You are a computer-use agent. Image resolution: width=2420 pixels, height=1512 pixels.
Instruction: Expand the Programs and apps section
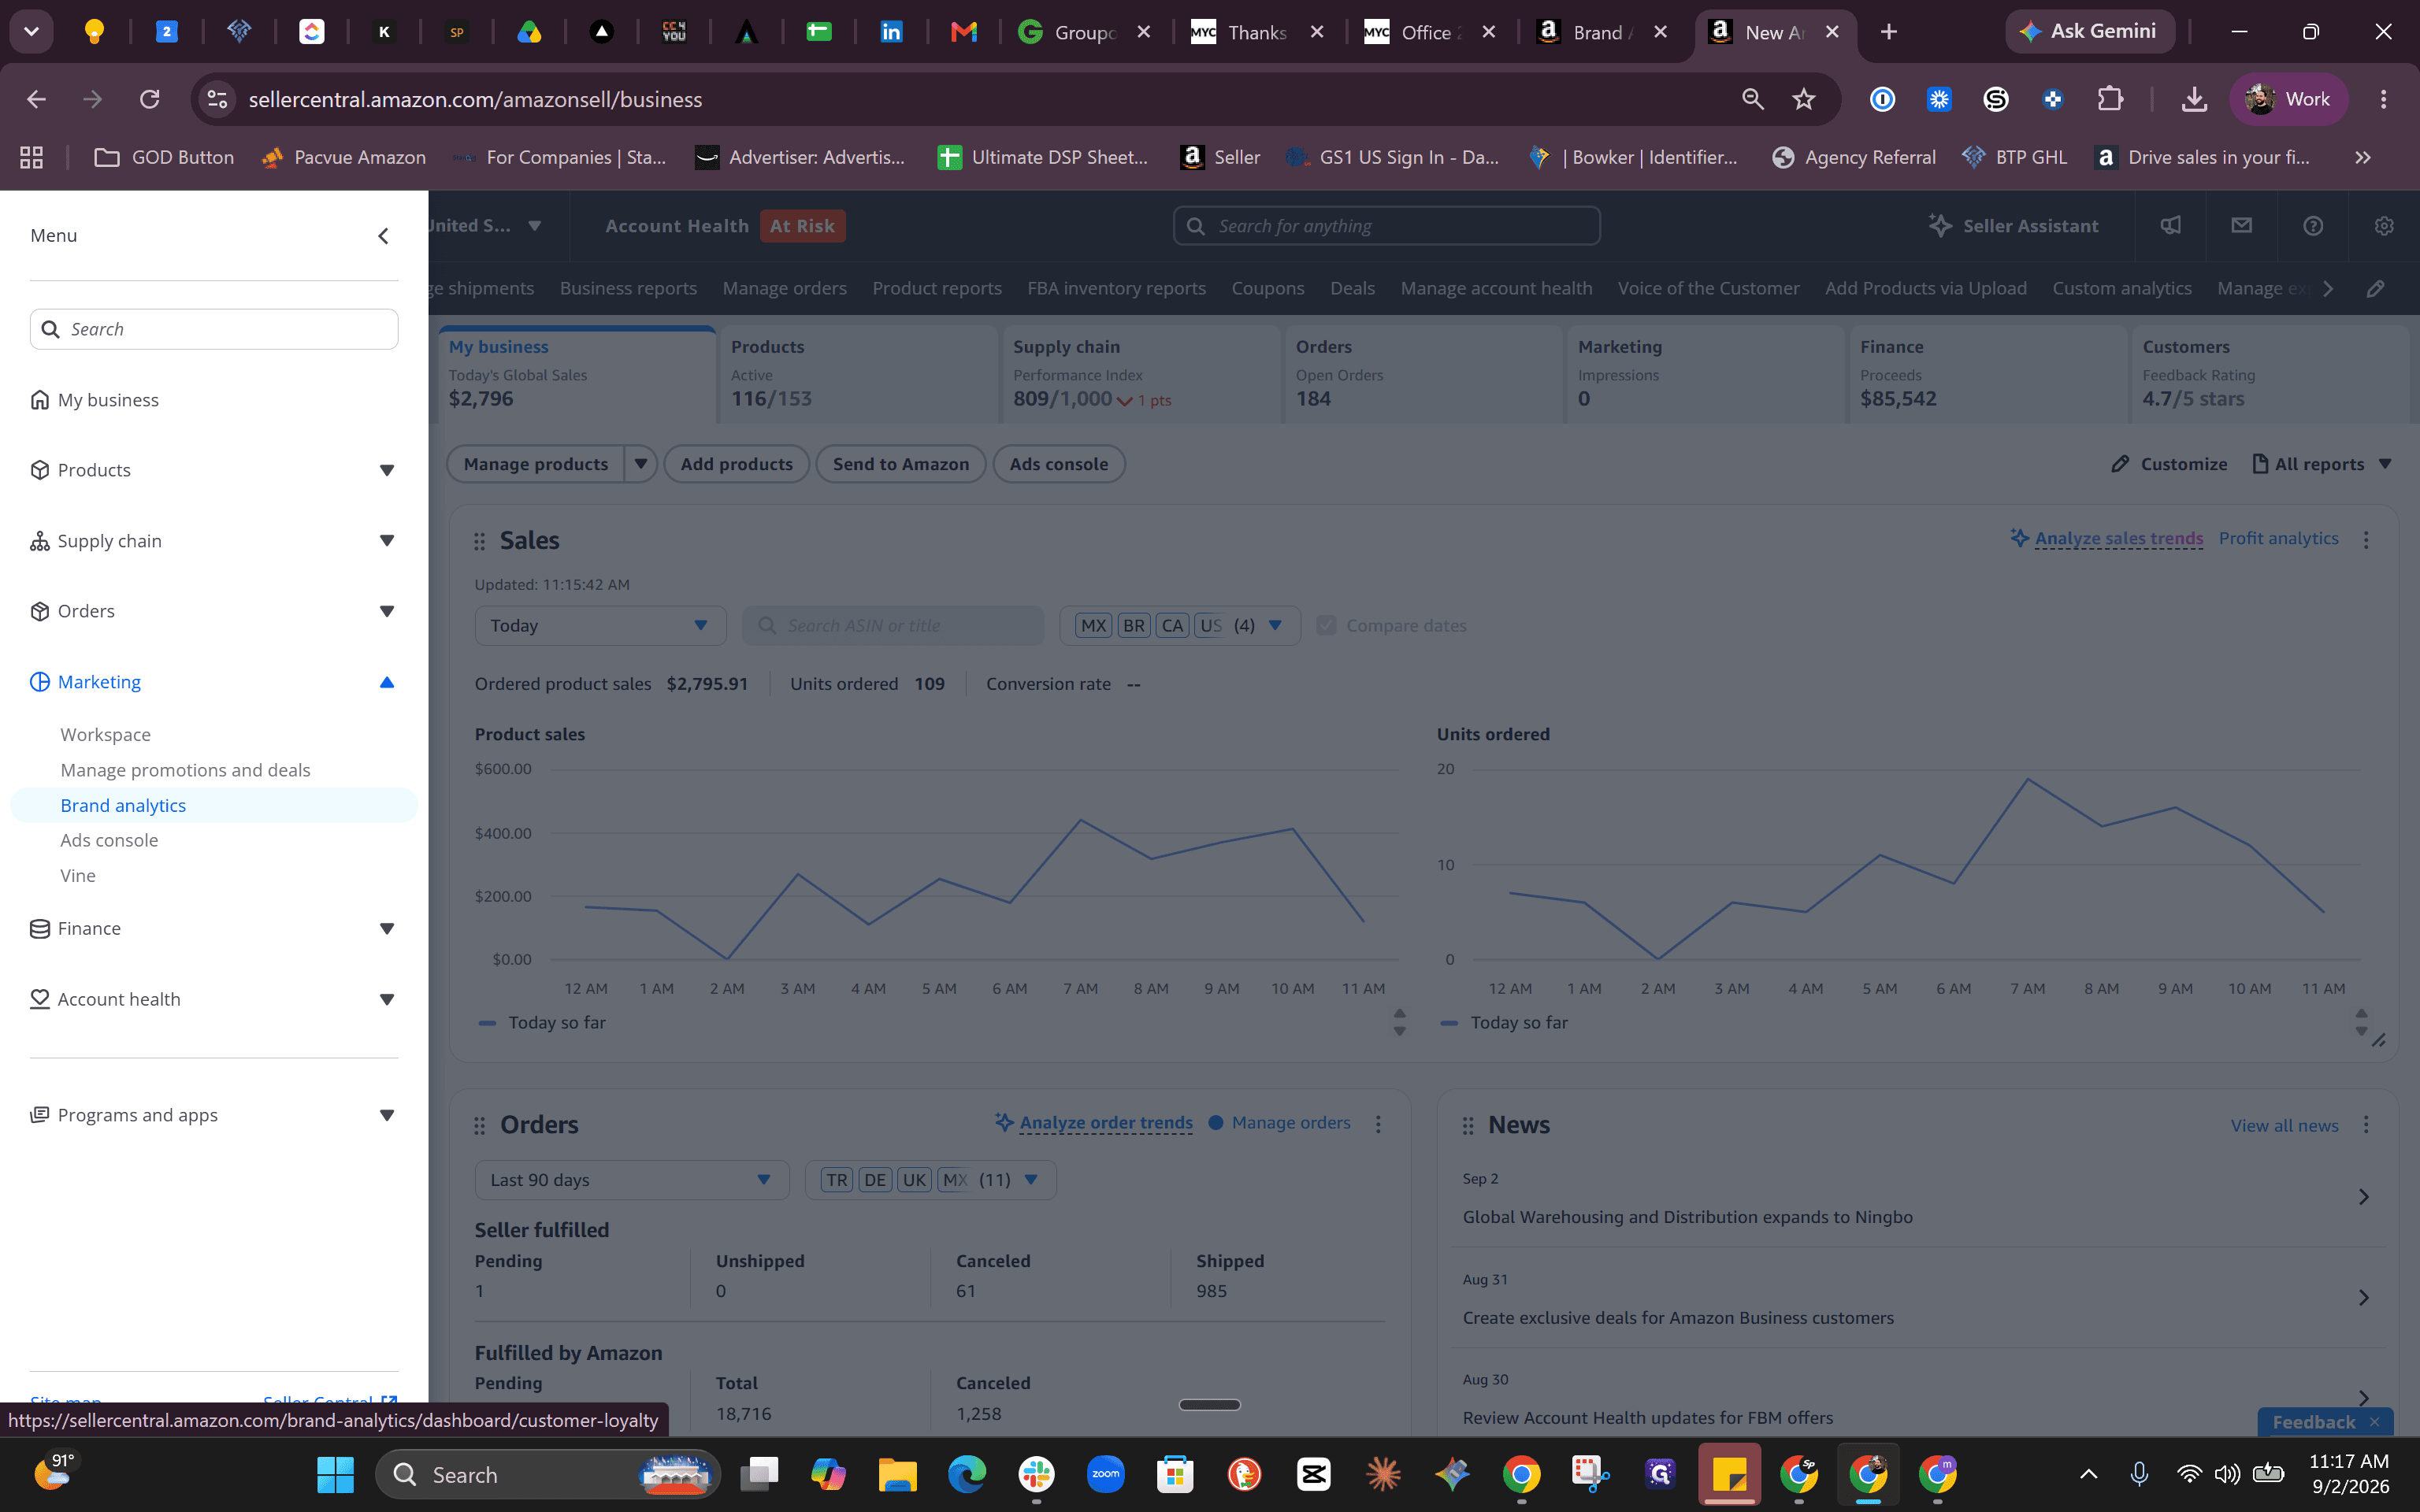point(387,1115)
